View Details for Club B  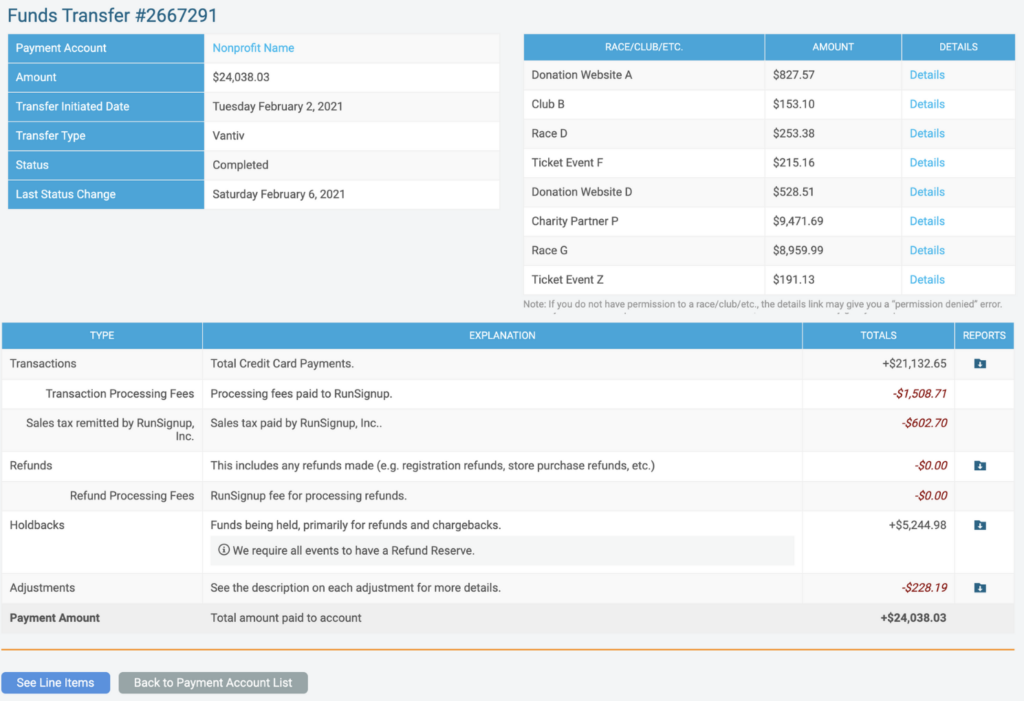point(926,104)
